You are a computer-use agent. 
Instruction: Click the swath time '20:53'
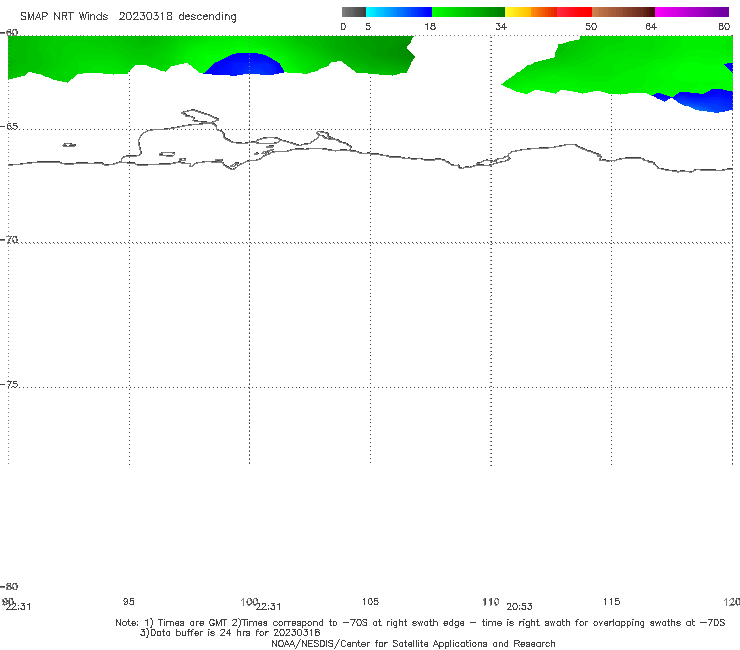click(x=519, y=607)
